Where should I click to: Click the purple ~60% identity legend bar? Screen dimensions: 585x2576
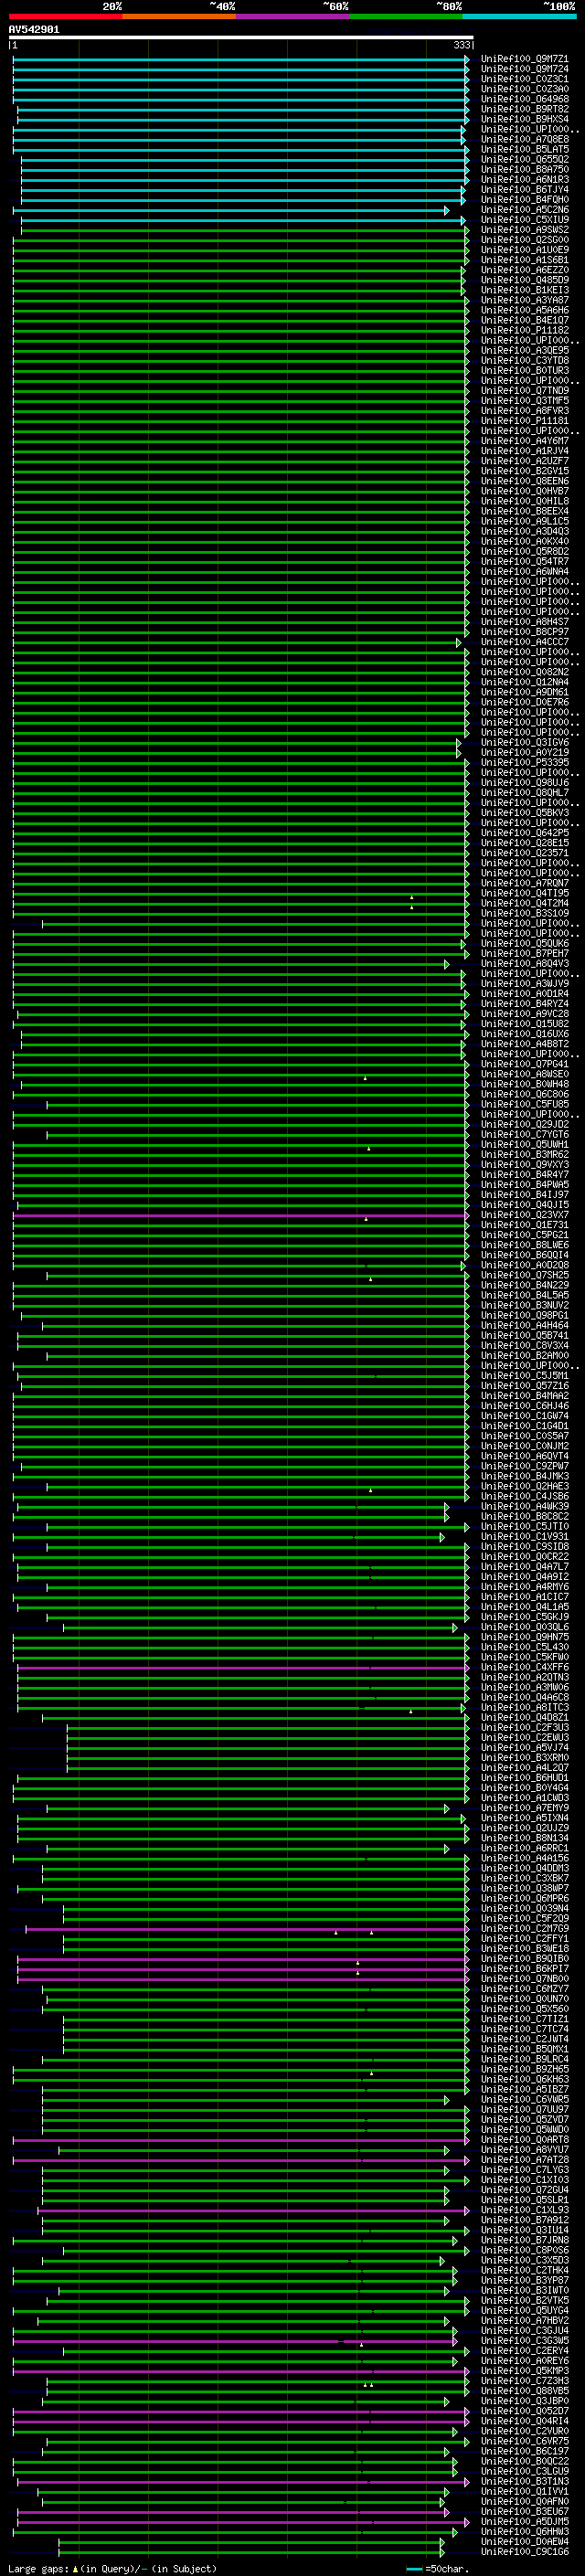tap(292, 17)
